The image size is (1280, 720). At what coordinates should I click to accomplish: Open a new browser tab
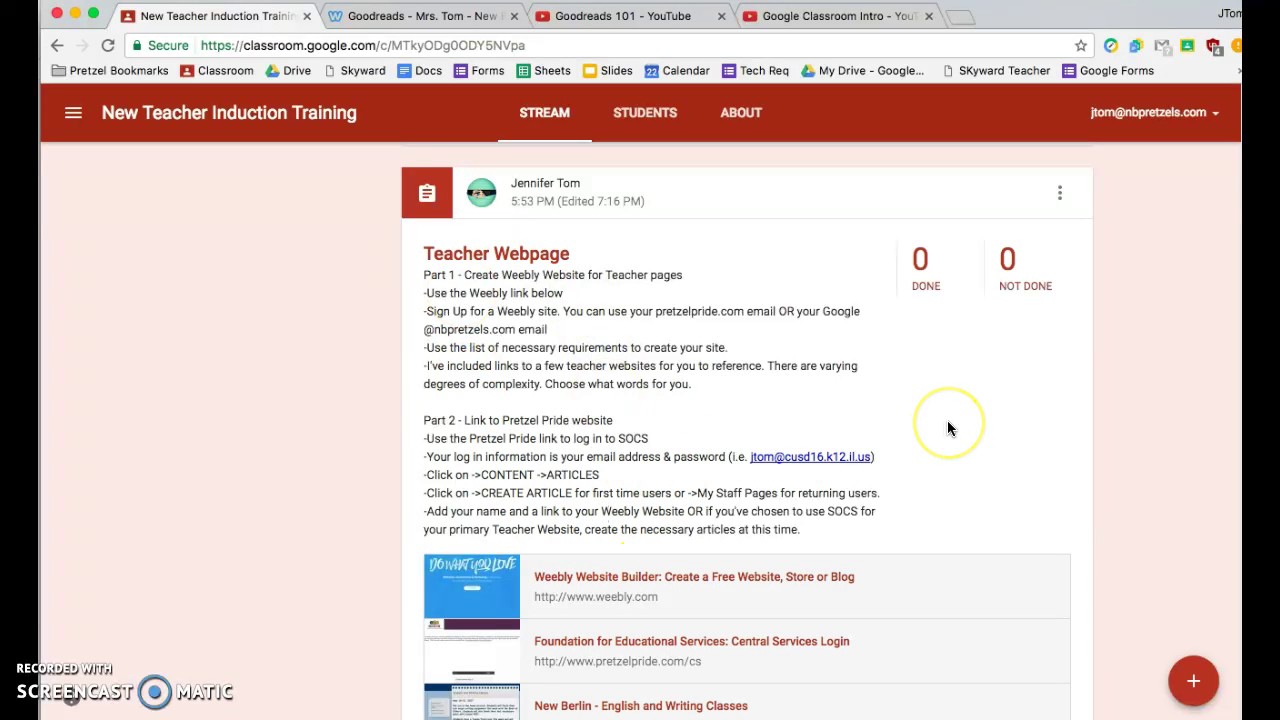pos(960,17)
